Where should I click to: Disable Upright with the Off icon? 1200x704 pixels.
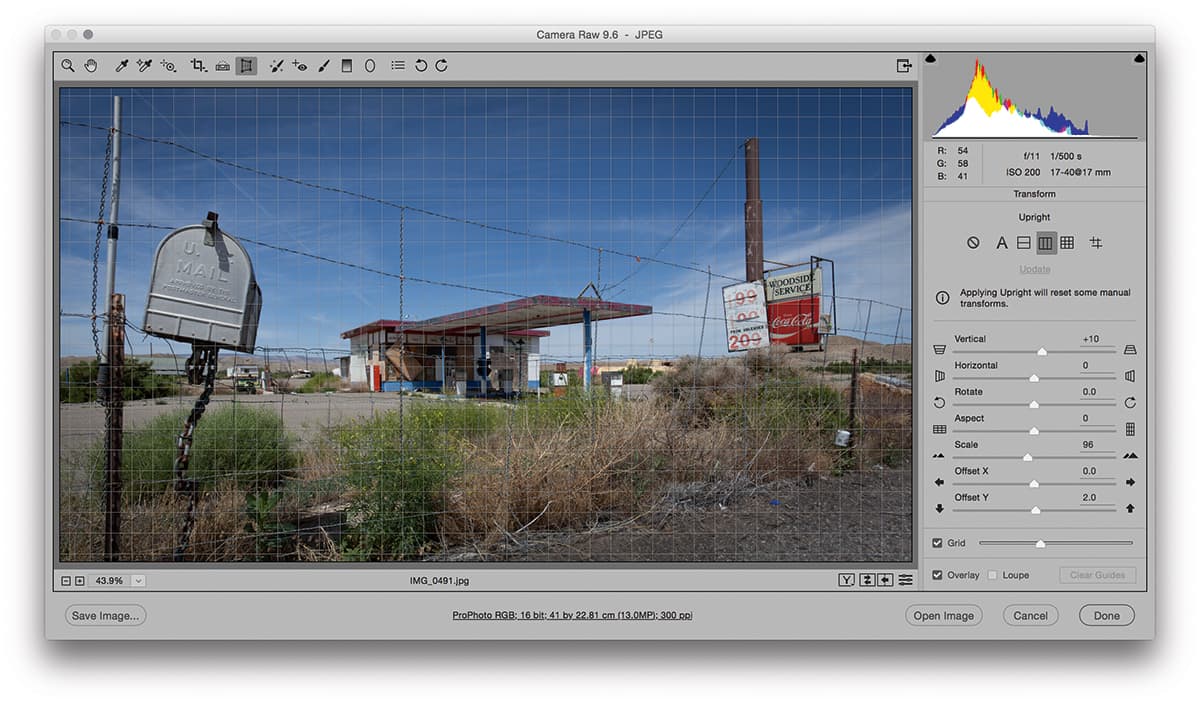[x=973, y=243]
